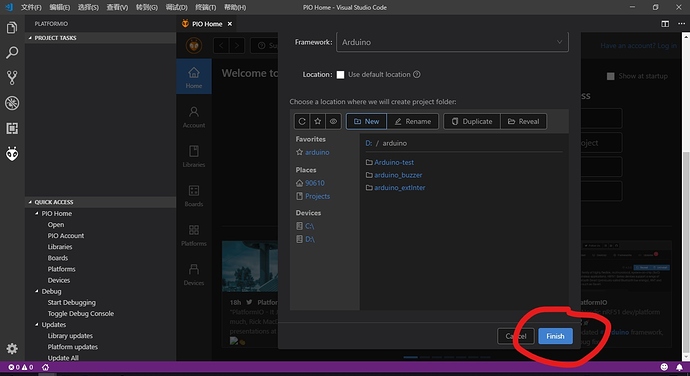Click the New folder button
The height and width of the screenshot is (376, 690).
366,122
